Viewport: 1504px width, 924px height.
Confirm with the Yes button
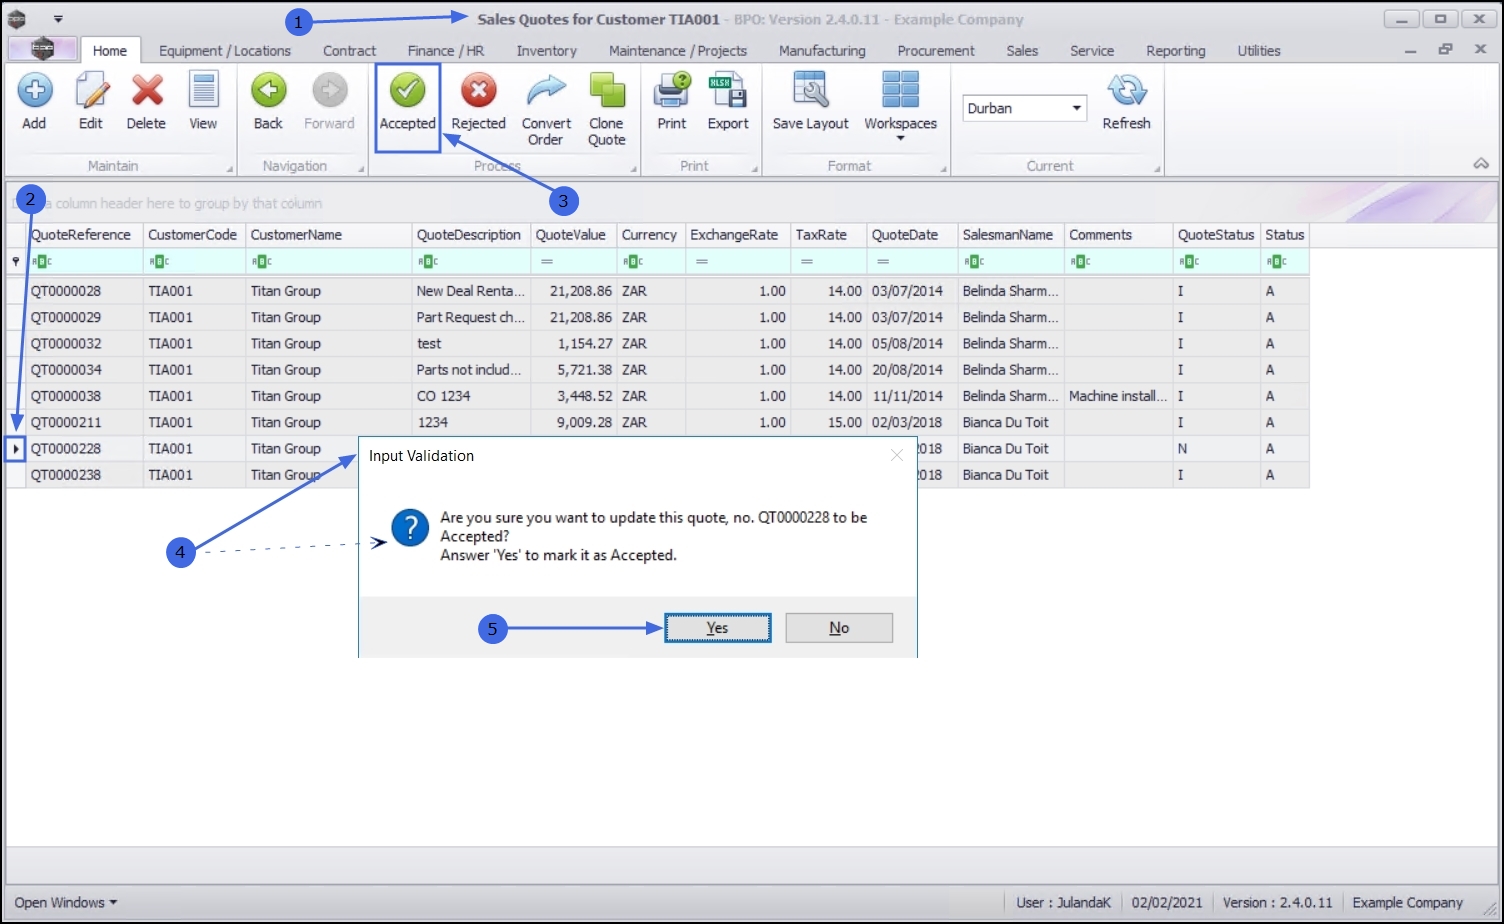point(718,628)
